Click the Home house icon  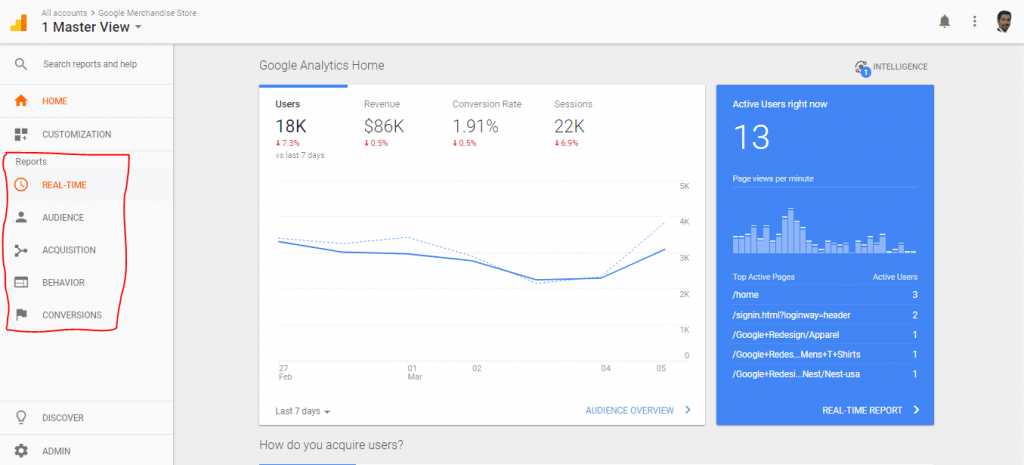tap(21, 101)
